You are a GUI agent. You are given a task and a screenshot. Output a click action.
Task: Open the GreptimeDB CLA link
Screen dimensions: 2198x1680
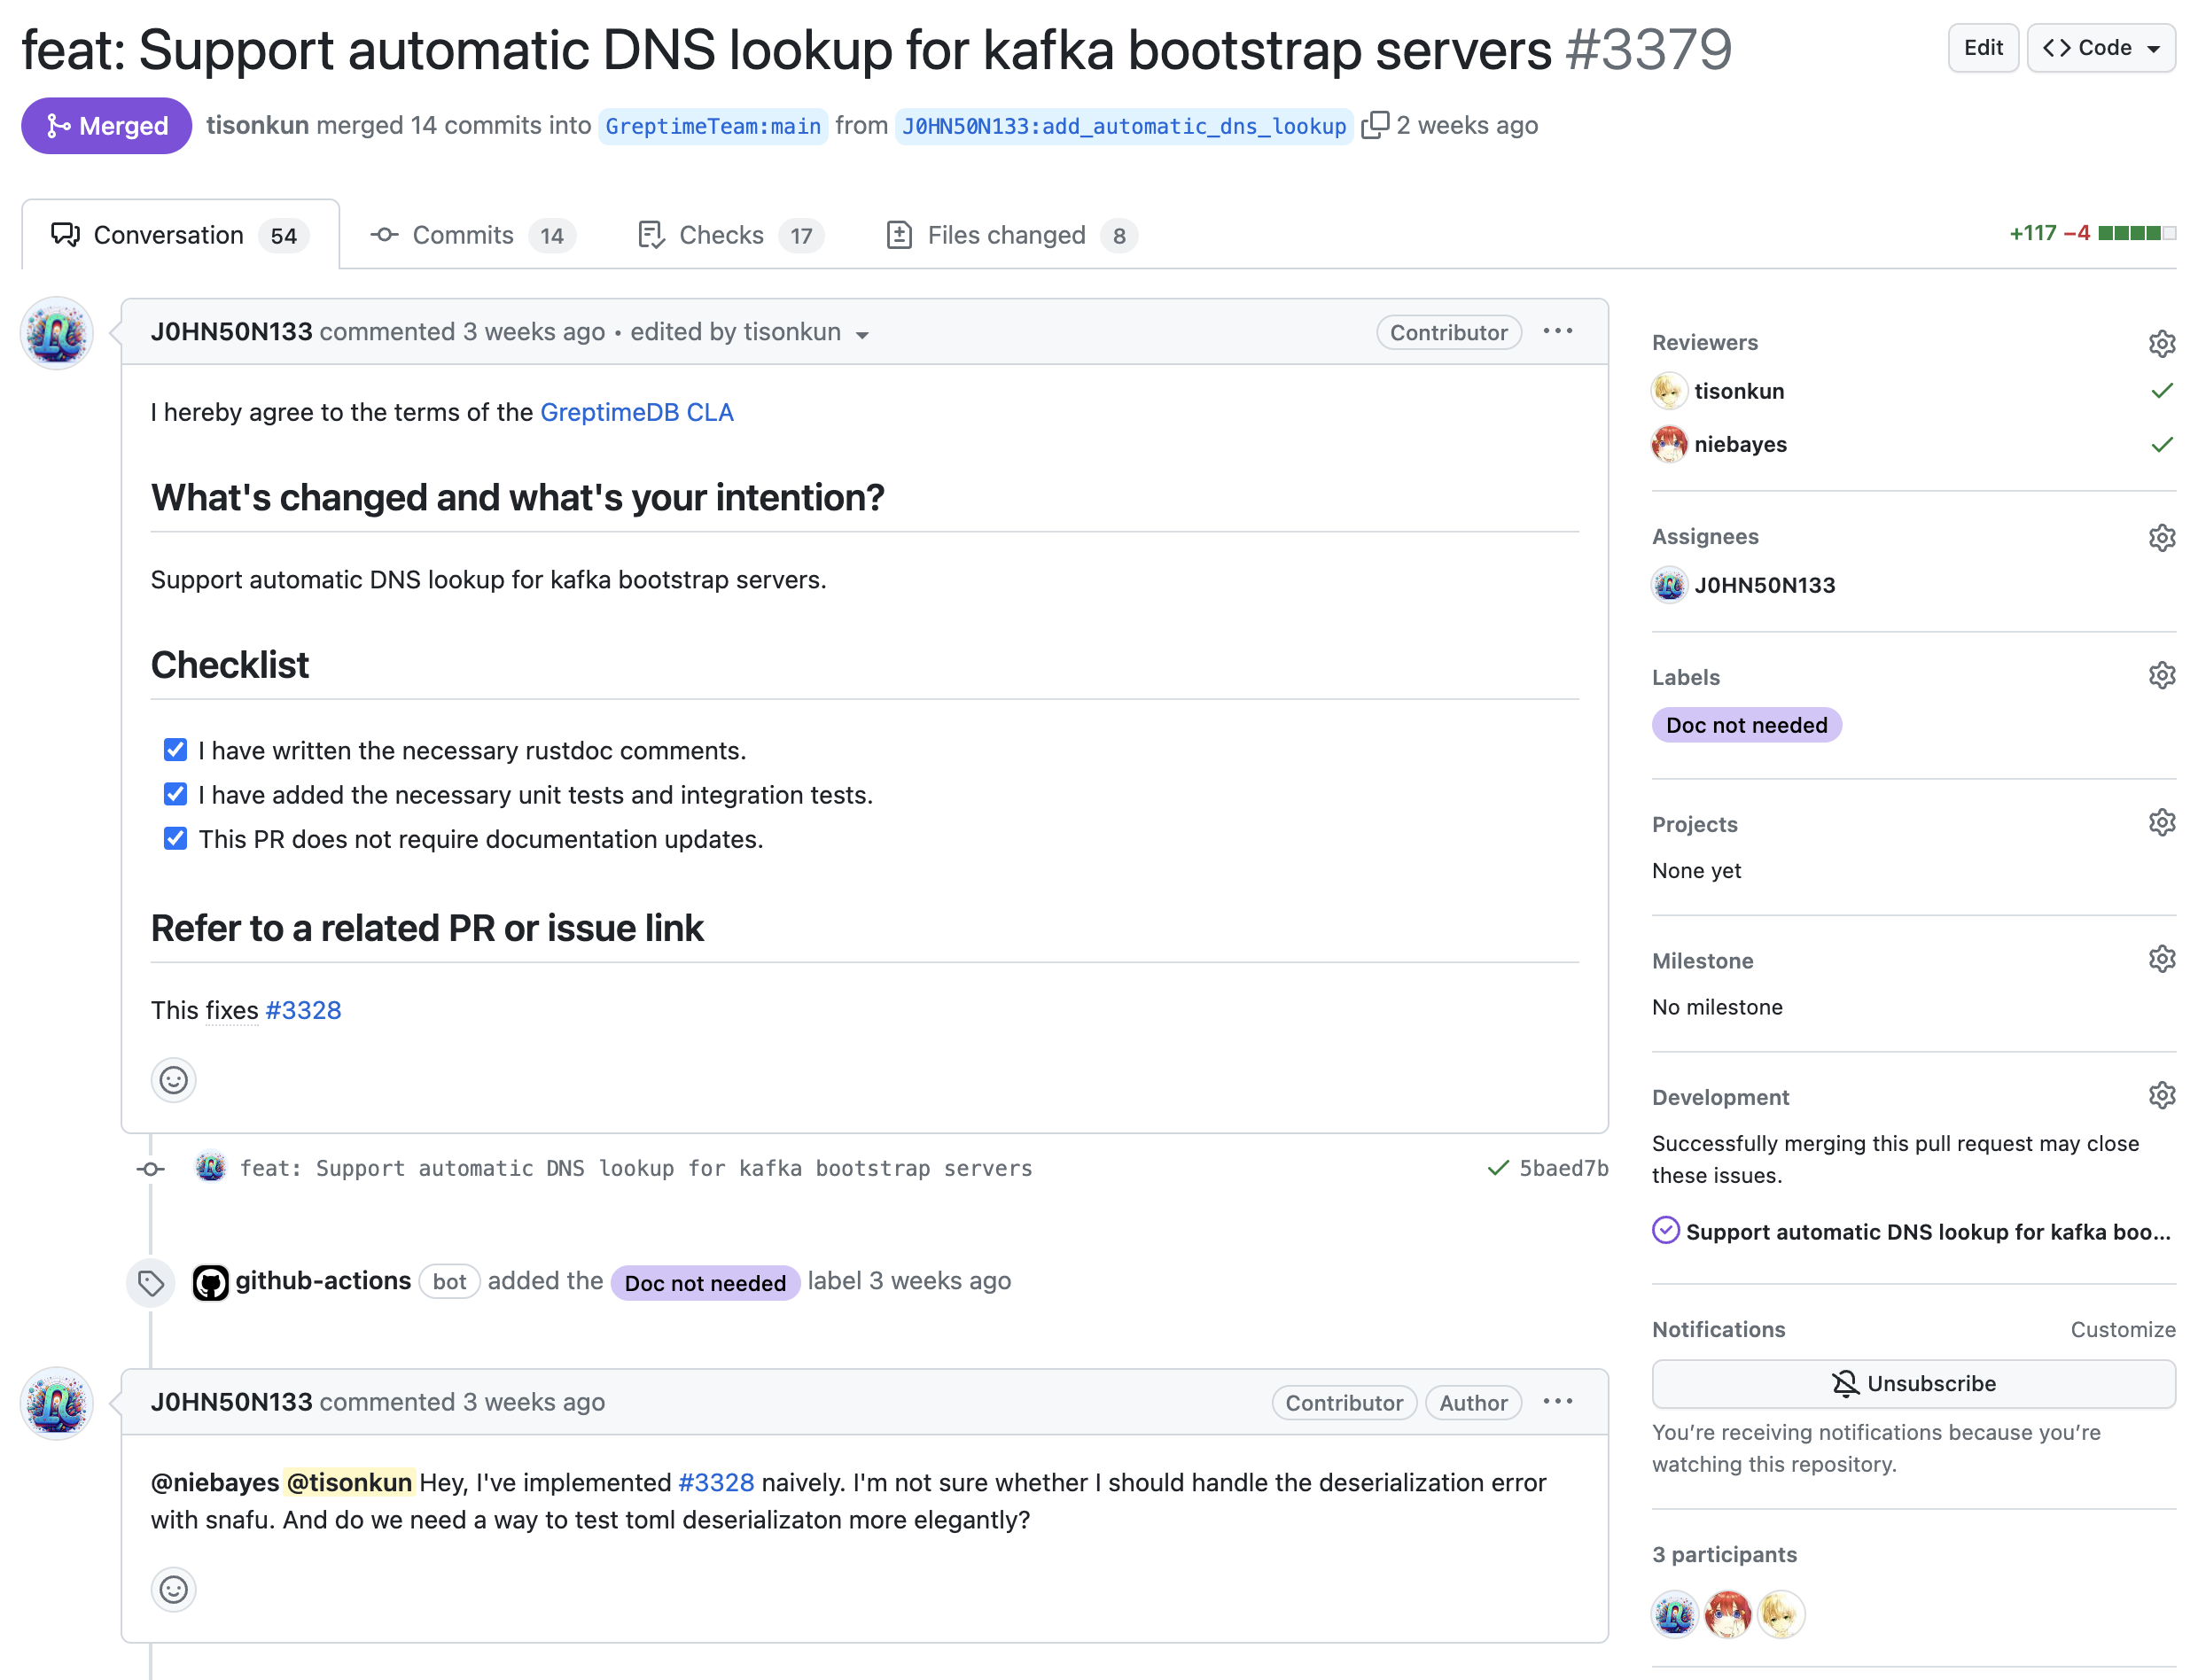636,412
